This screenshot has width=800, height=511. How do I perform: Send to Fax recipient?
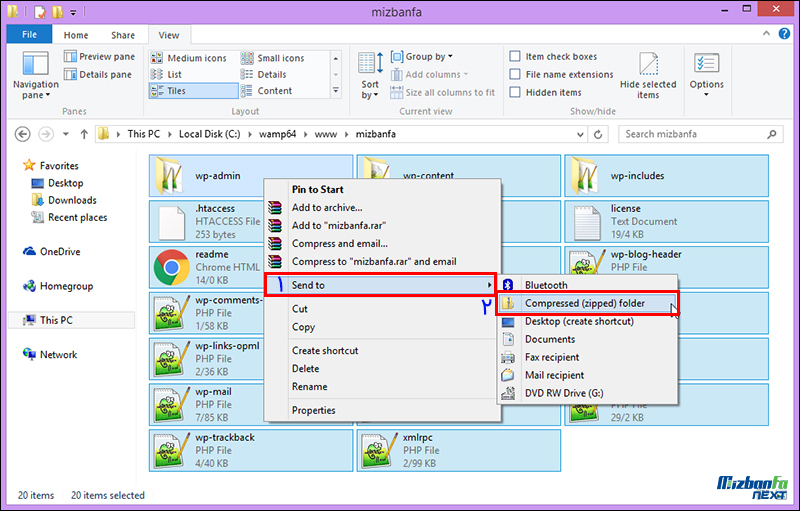point(587,357)
